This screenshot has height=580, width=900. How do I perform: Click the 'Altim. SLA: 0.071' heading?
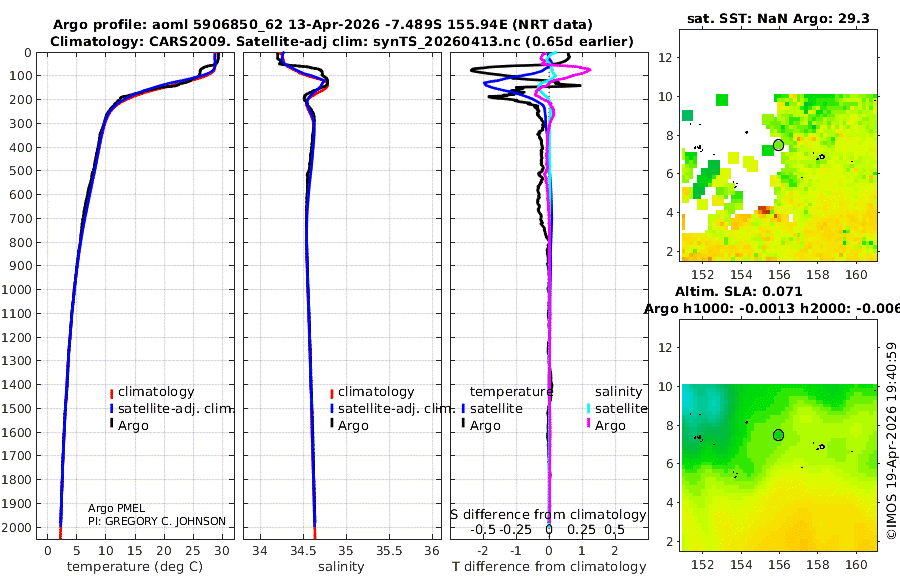click(738, 291)
